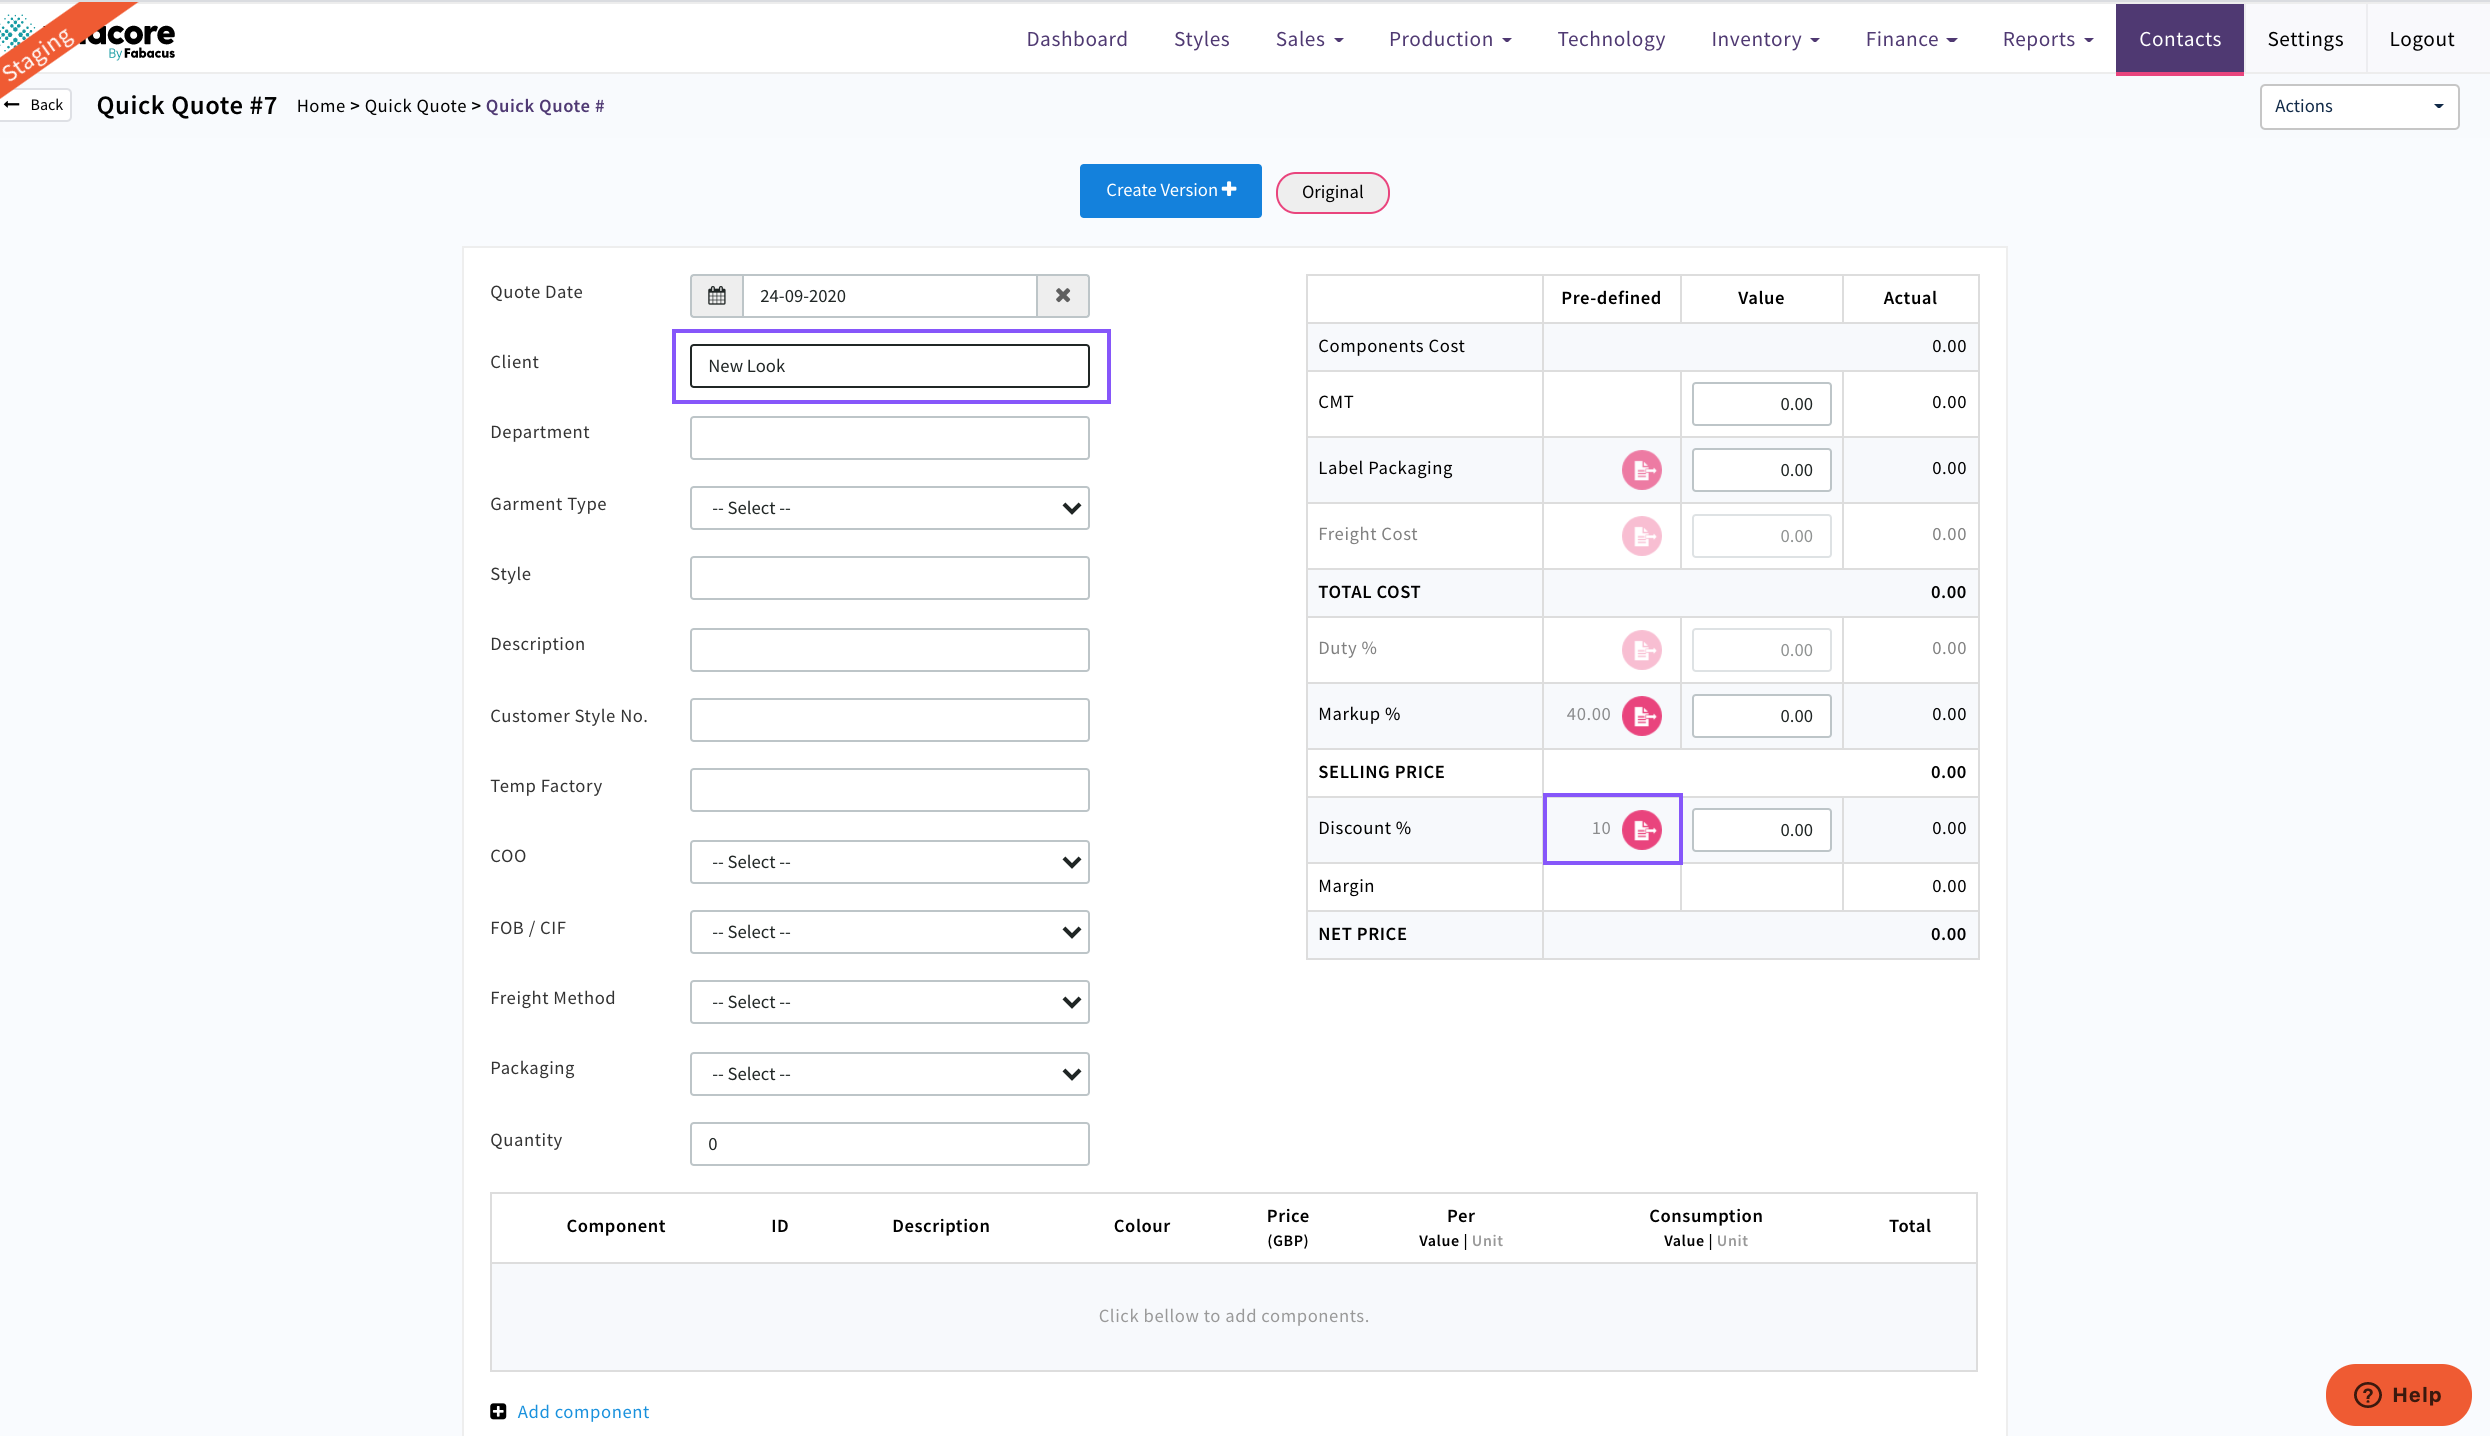
Task: Open the Help chat widget
Action: click(x=2397, y=1394)
